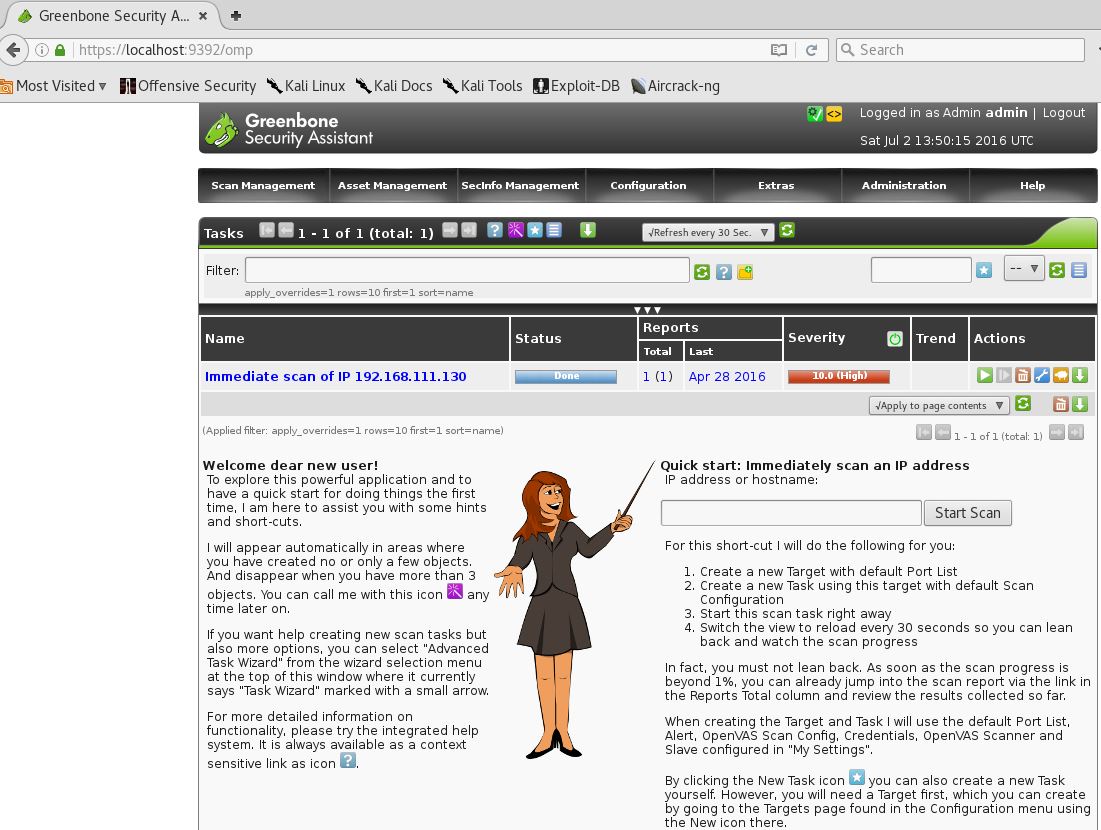Open Kali Linux bookmark
Viewport: 1101px width, 830px height.
(x=306, y=86)
